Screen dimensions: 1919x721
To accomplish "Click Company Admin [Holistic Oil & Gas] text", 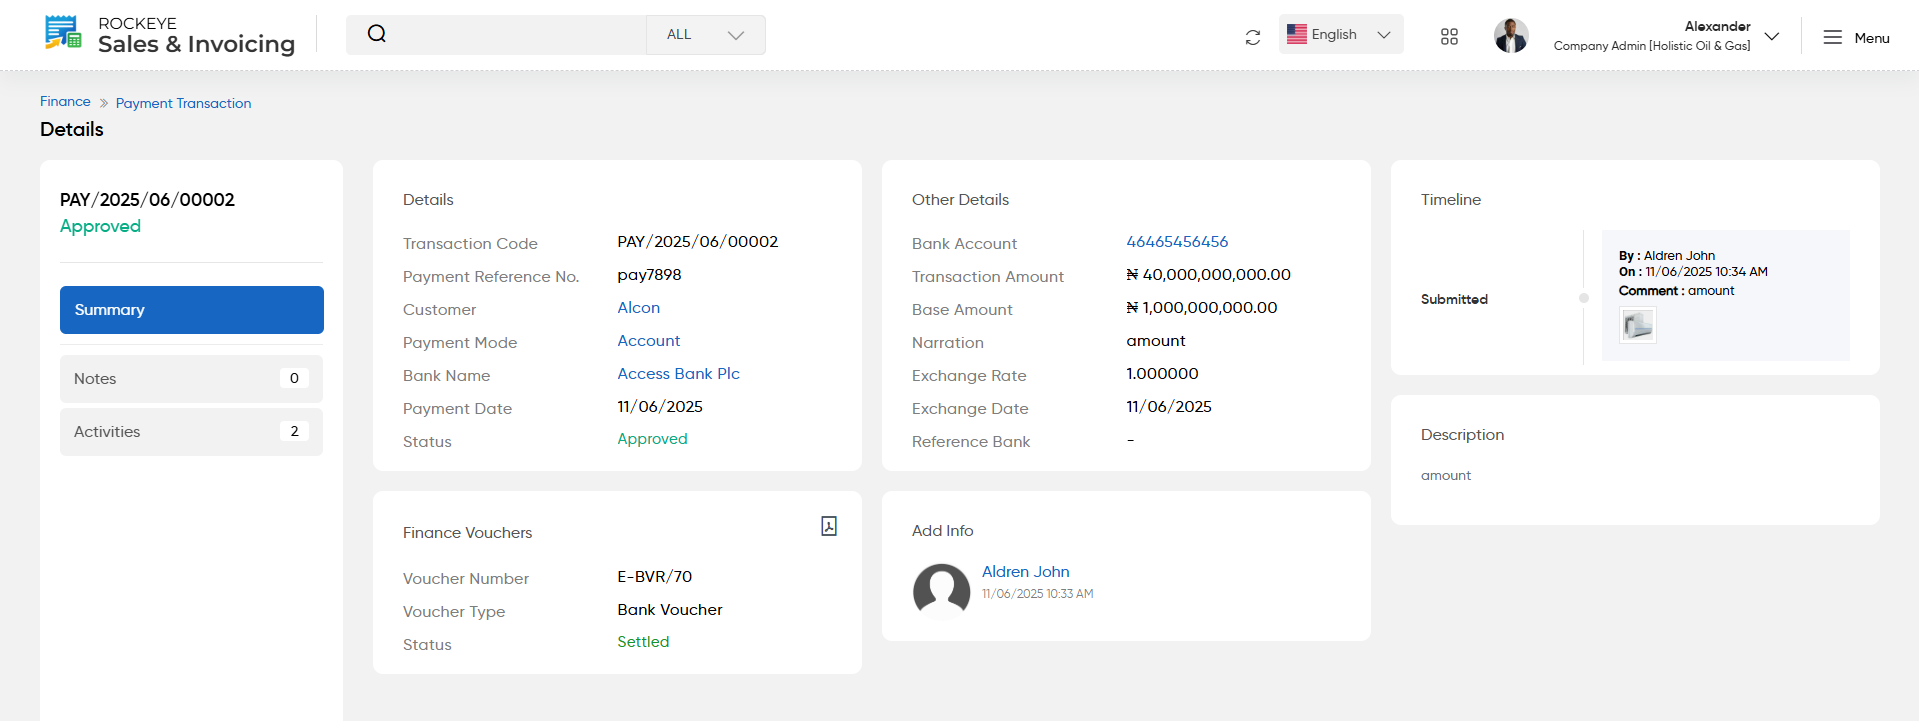I will point(1652,46).
